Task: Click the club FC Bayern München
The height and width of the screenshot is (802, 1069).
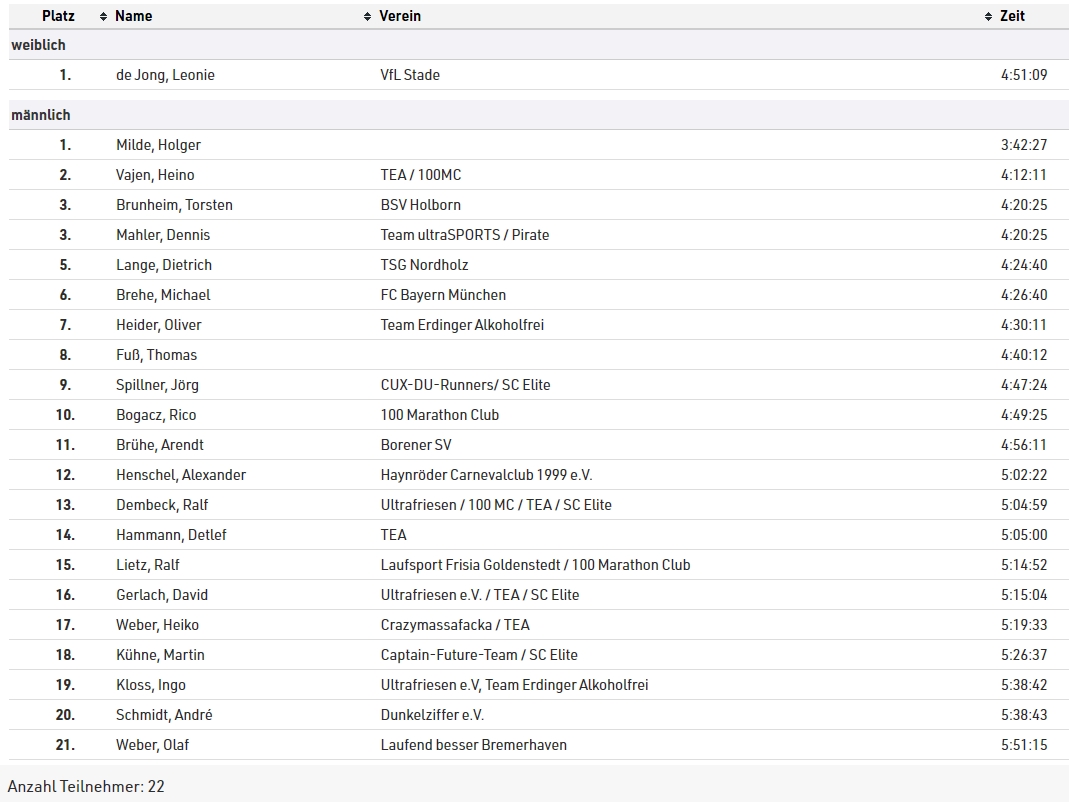Action: point(443,295)
